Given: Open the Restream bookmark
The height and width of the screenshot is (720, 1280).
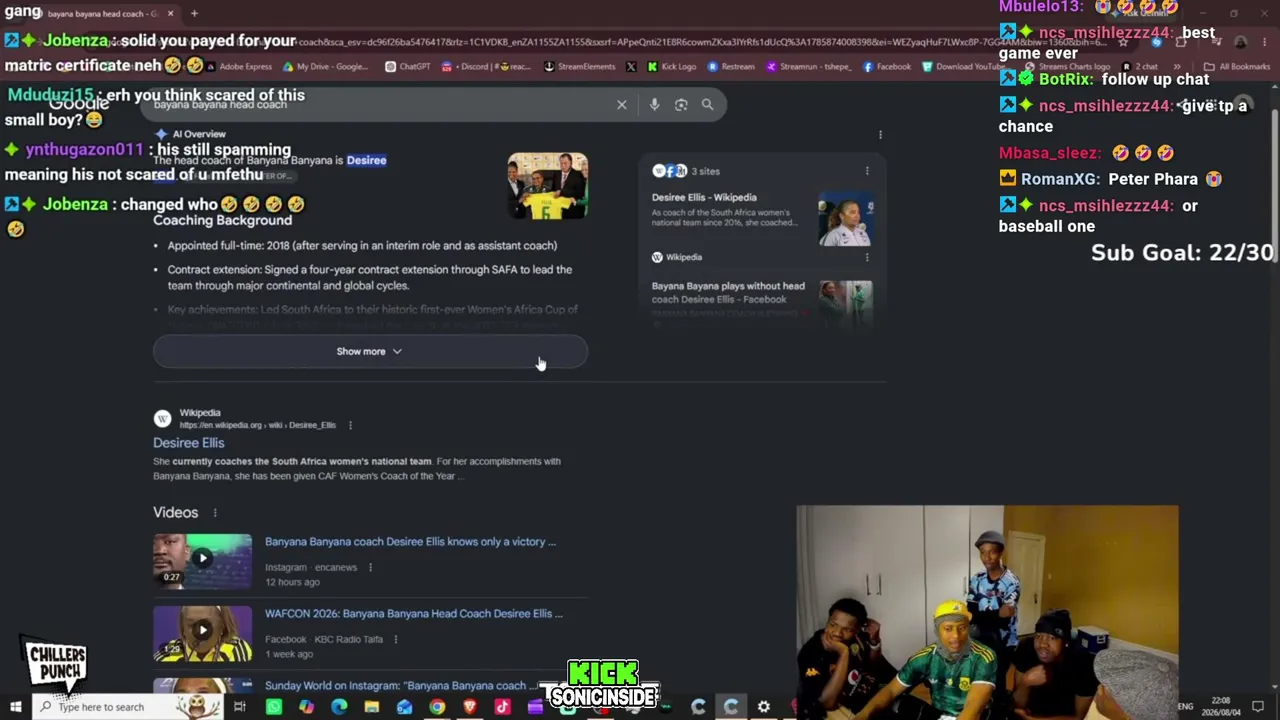Looking at the screenshot, I should point(731,67).
